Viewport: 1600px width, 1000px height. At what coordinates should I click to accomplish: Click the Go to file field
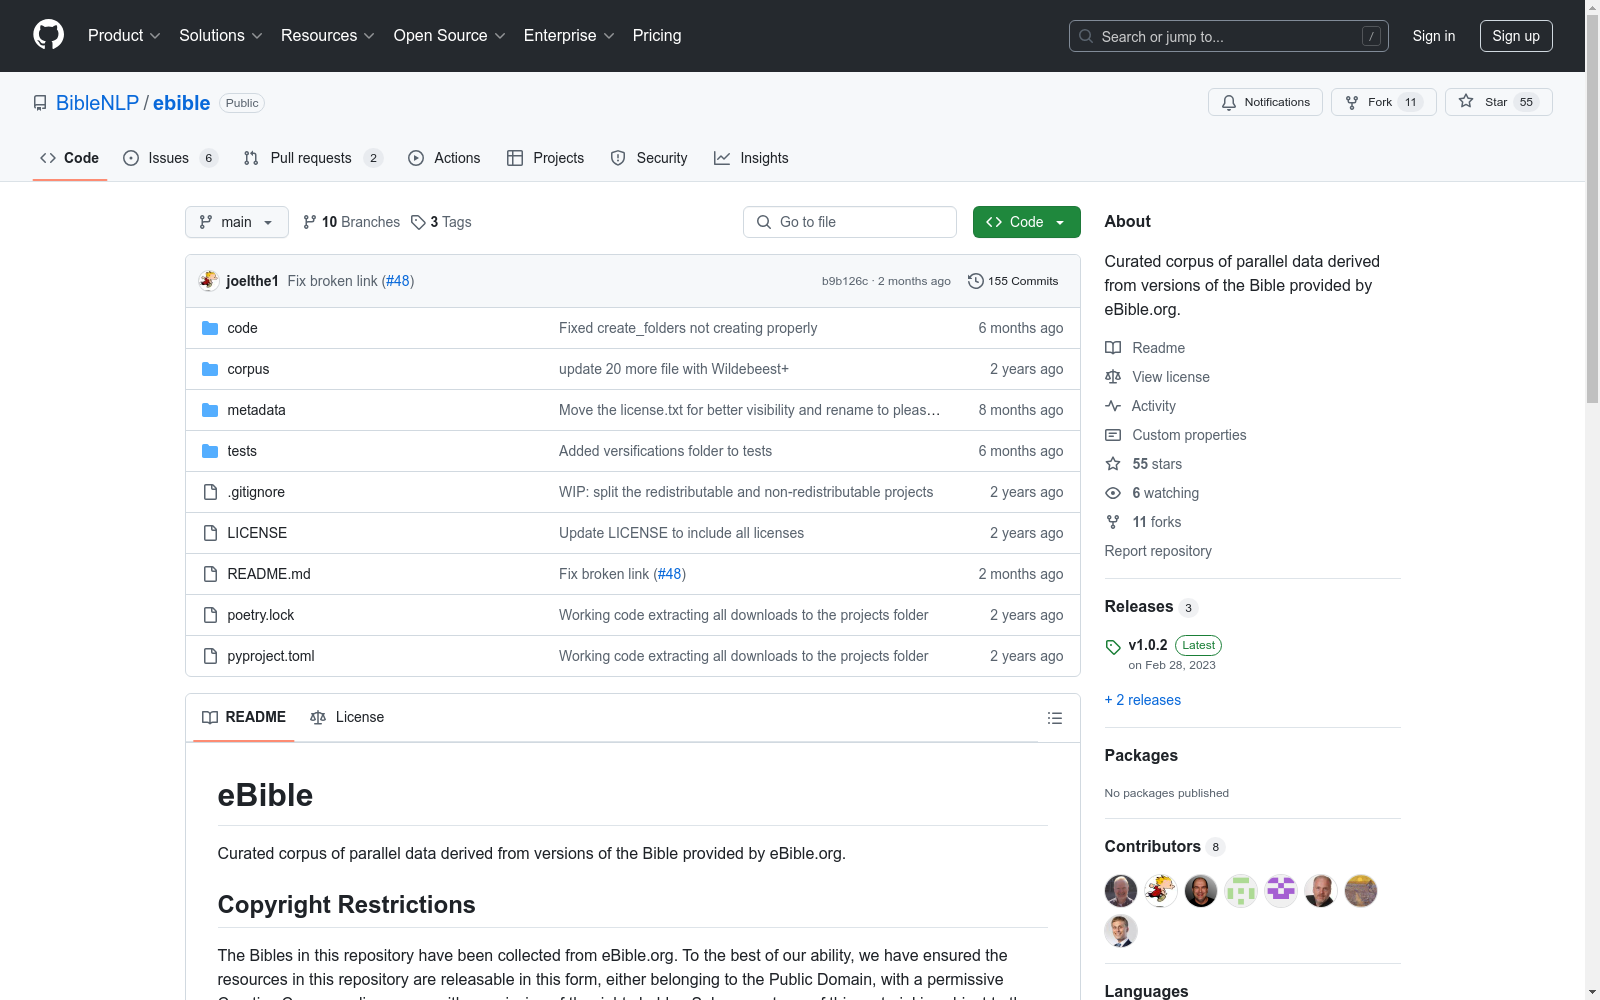[850, 222]
